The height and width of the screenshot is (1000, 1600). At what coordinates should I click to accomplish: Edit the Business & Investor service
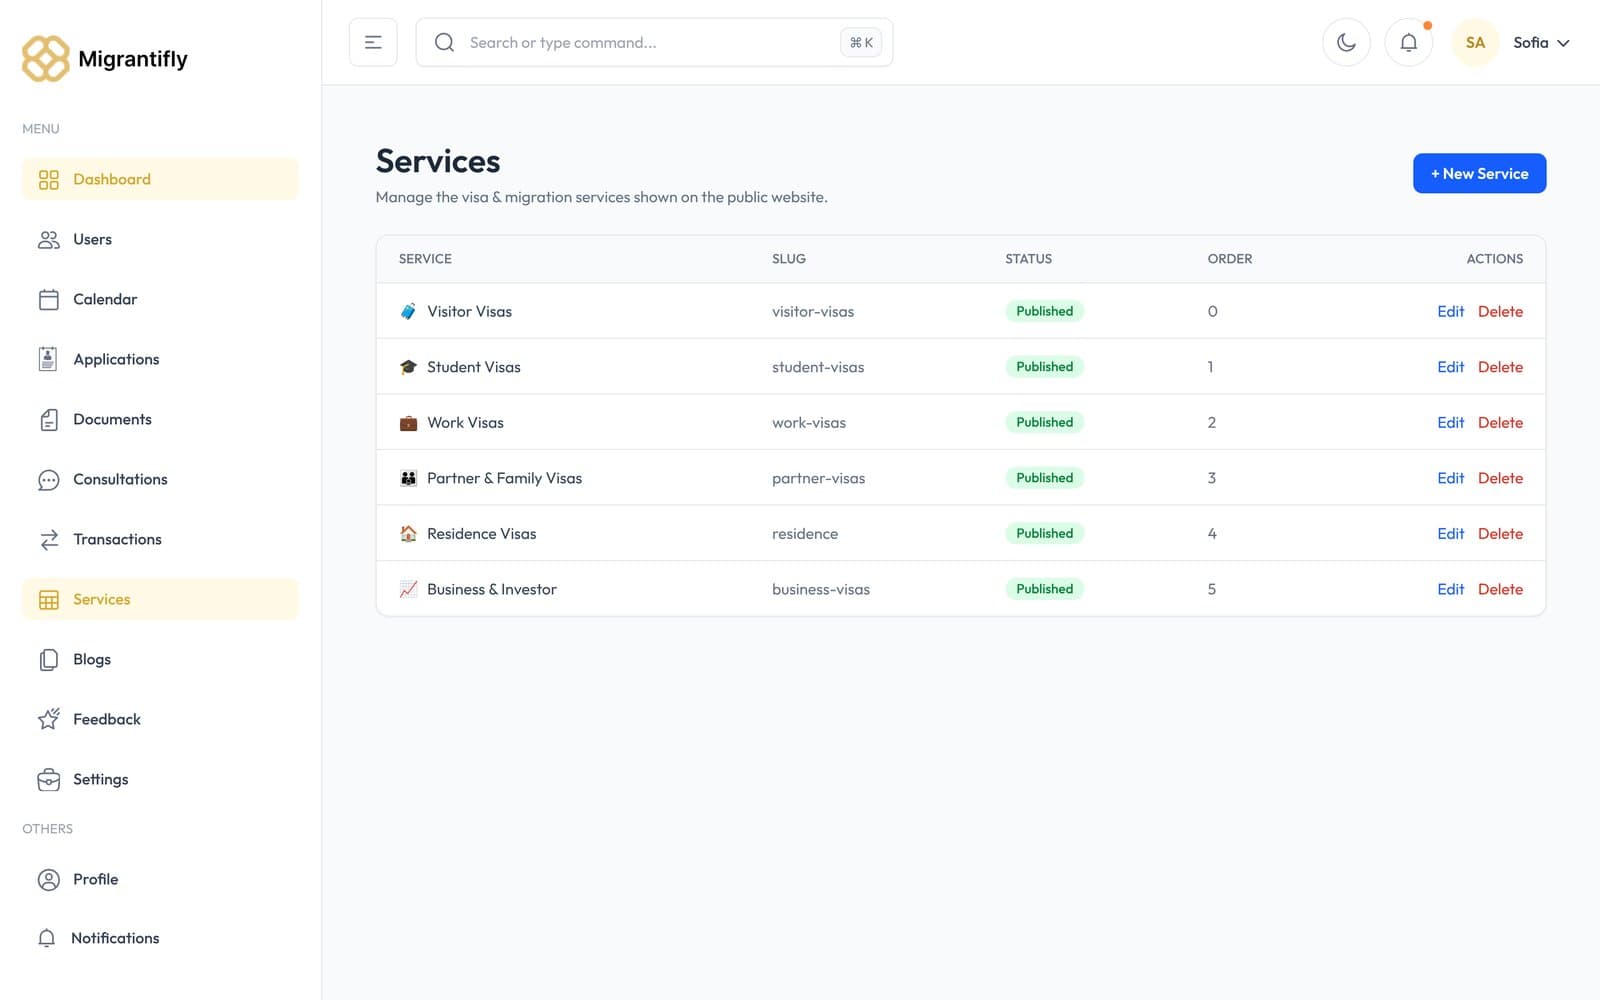1450,589
